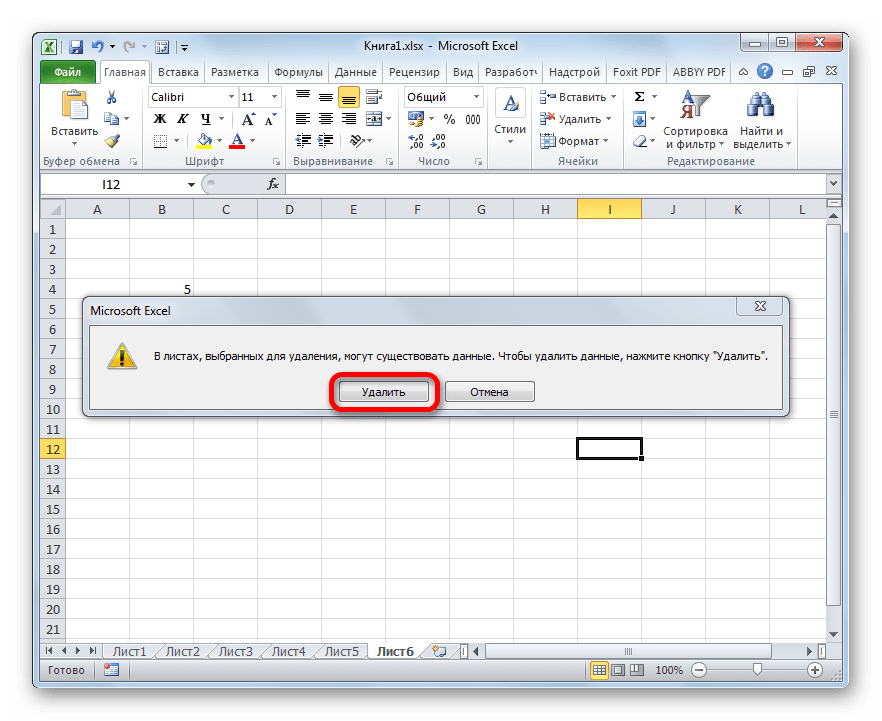This screenshot has height=721, width=882.
Task: Increase indent icon
Action: (326, 141)
